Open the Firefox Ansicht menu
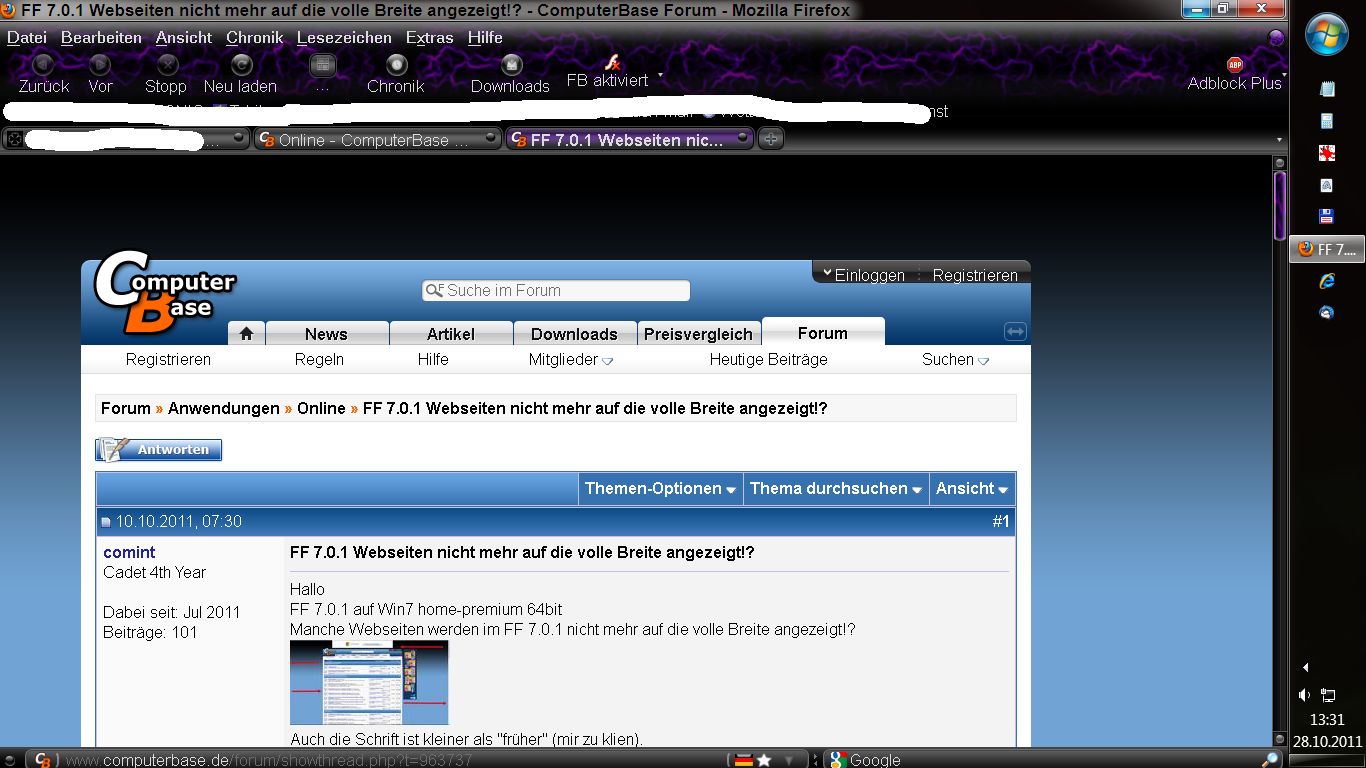 click(184, 37)
